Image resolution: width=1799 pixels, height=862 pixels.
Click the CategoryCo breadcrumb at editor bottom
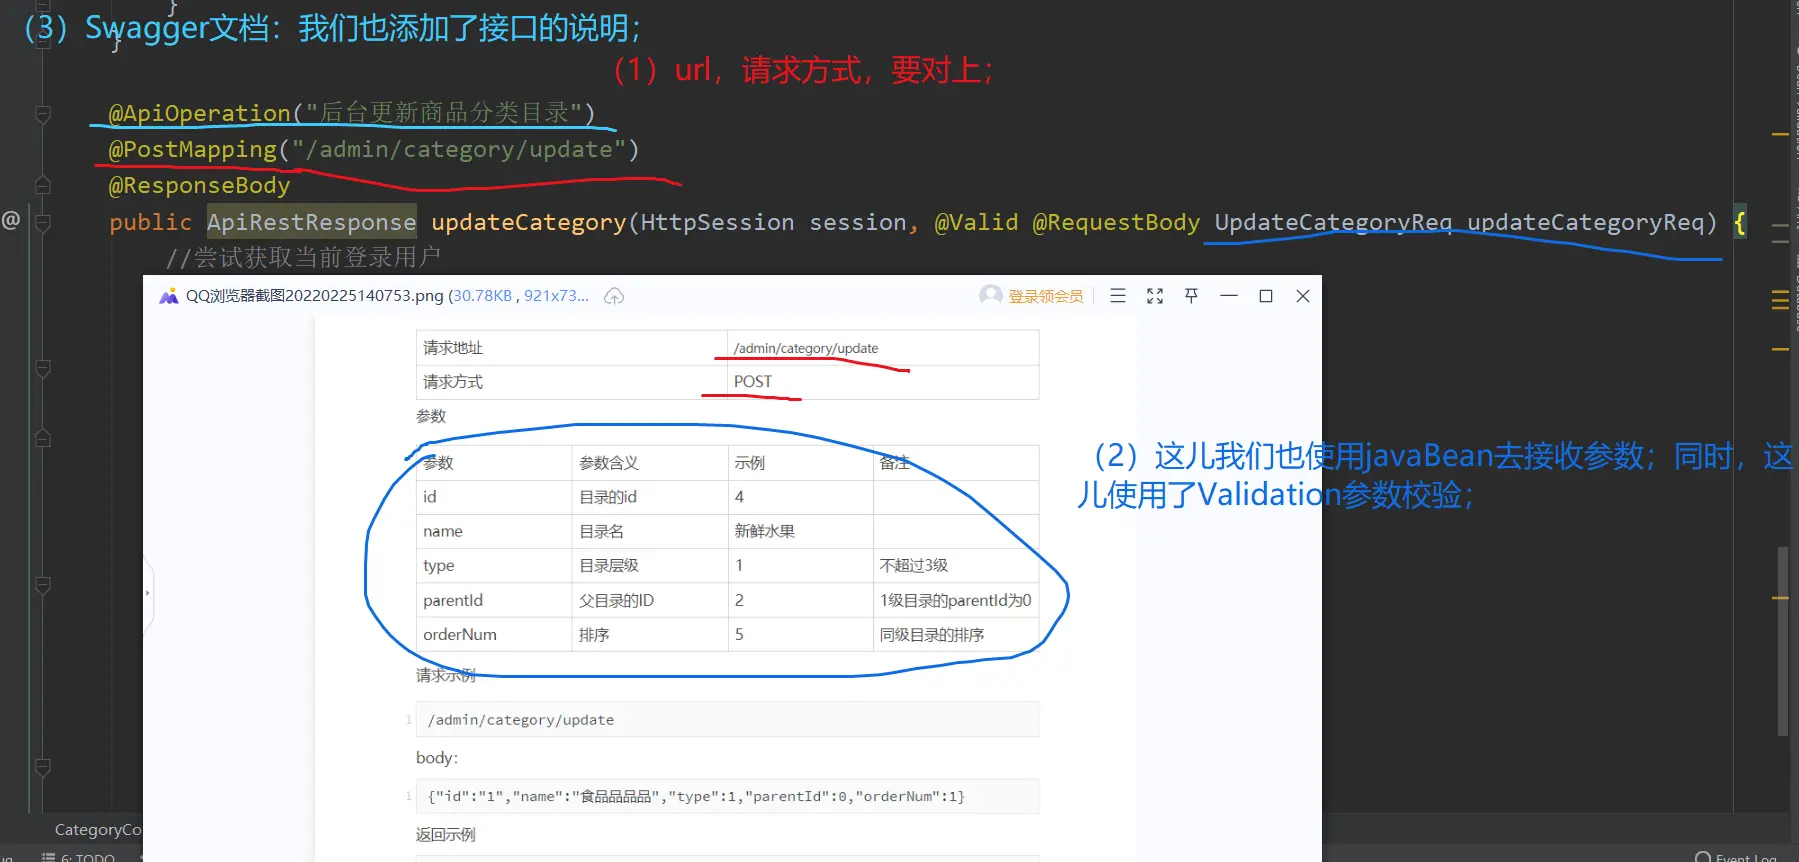tap(98, 829)
